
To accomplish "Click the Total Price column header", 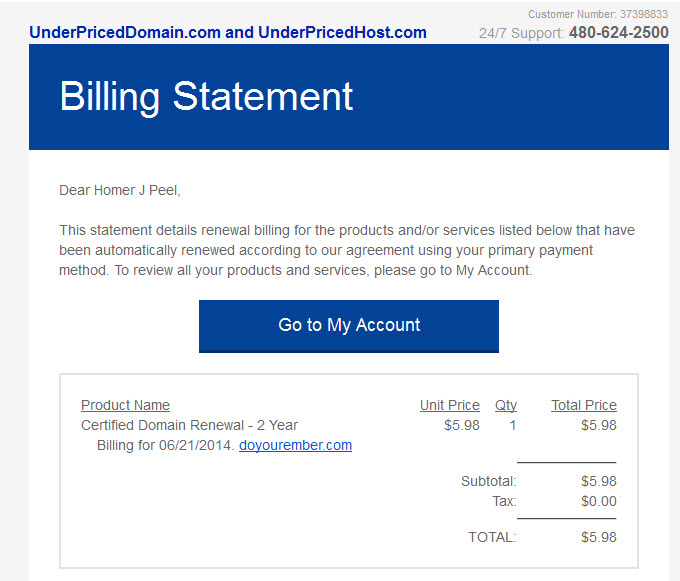I will coord(583,405).
